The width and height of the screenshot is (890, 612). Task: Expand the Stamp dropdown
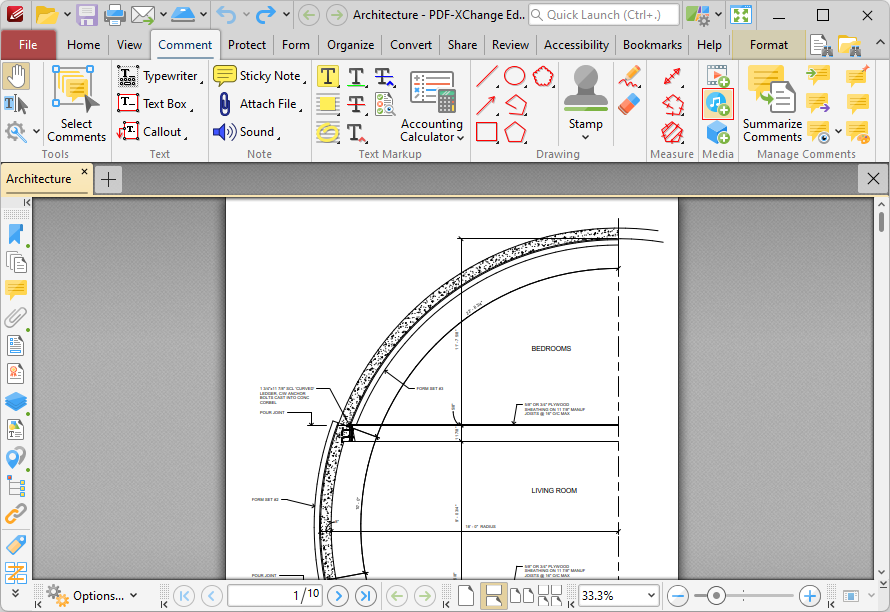(x=585, y=137)
